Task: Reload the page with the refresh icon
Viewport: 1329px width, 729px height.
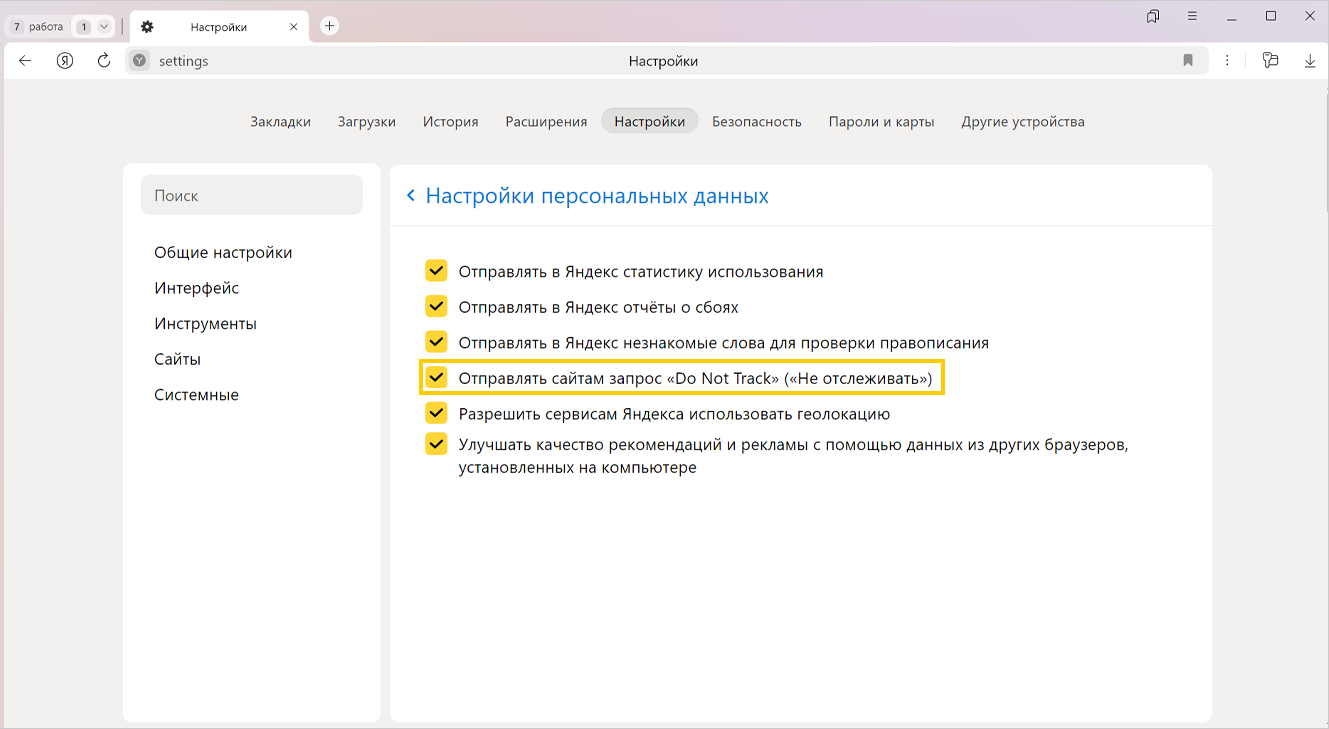Action: click(104, 61)
